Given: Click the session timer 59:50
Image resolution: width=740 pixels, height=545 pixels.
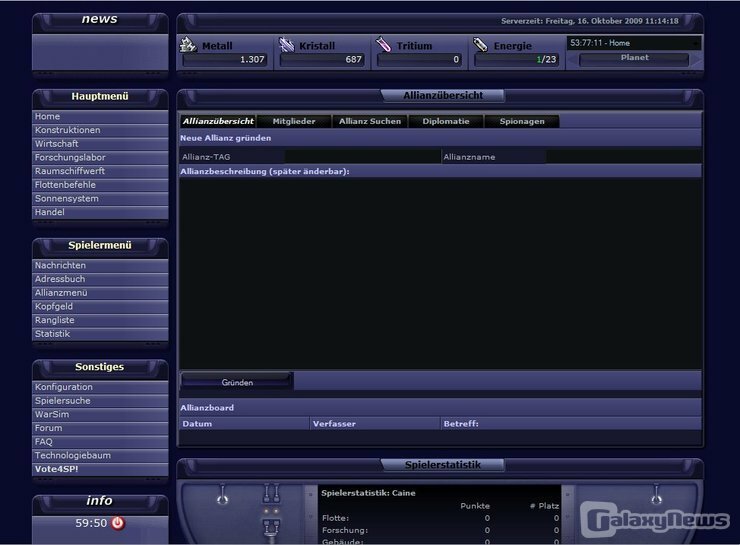Looking at the screenshot, I should pos(91,523).
